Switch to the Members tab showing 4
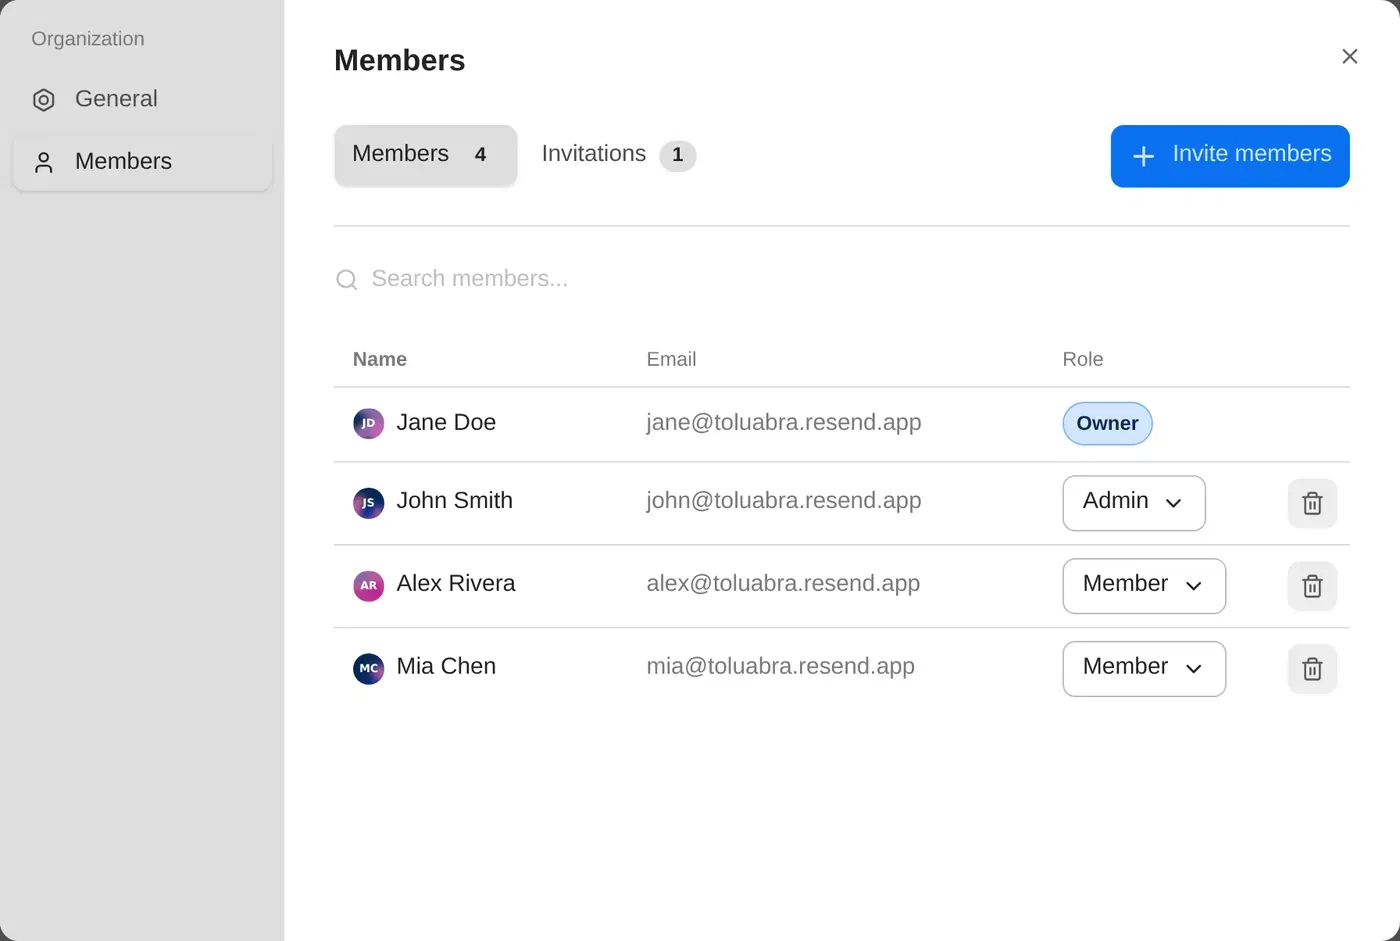This screenshot has width=1400, height=941. tap(425, 155)
